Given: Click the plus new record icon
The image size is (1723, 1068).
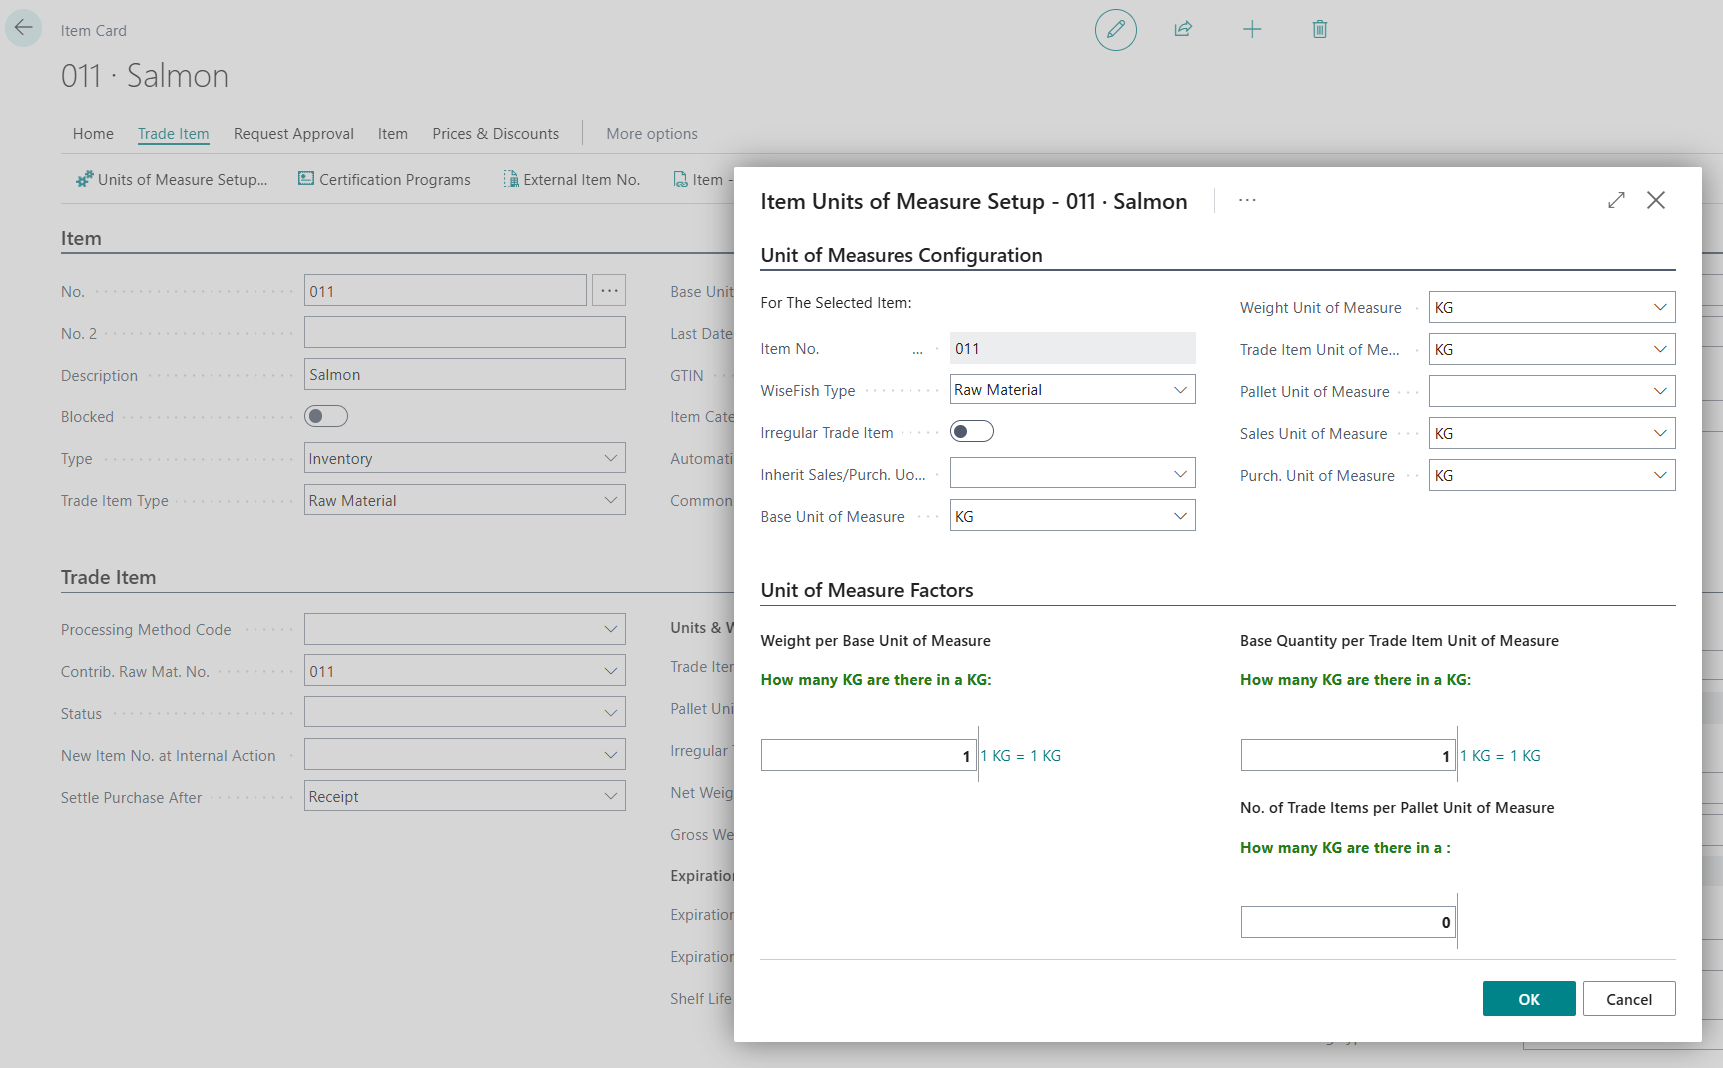Looking at the screenshot, I should click(x=1251, y=30).
